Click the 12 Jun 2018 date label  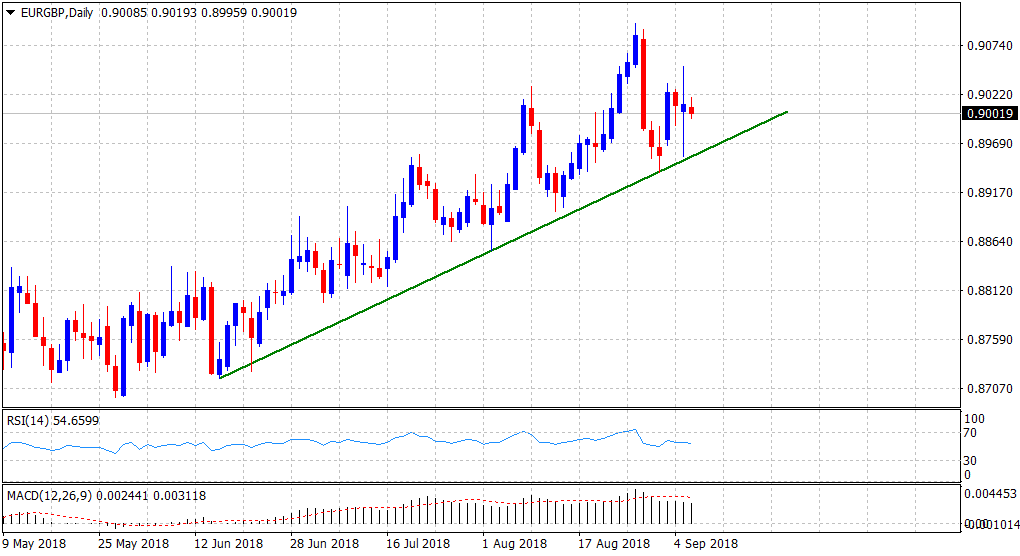(x=229, y=544)
